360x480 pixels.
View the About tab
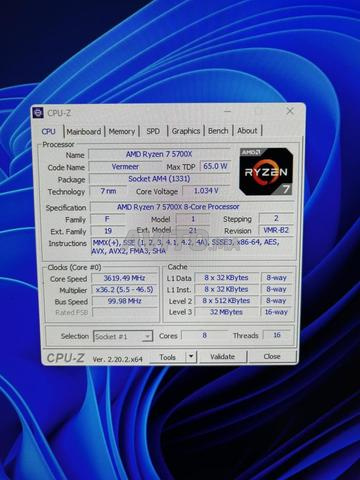pos(247,130)
